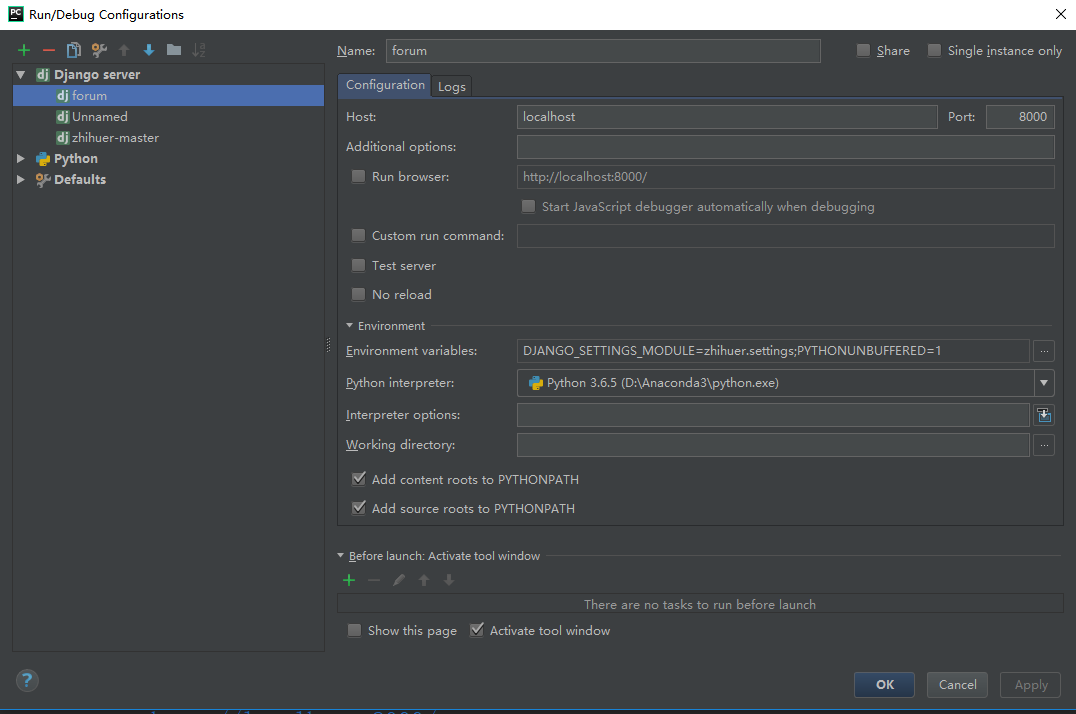Switch to the Configuration tab

(x=385, y=85)
